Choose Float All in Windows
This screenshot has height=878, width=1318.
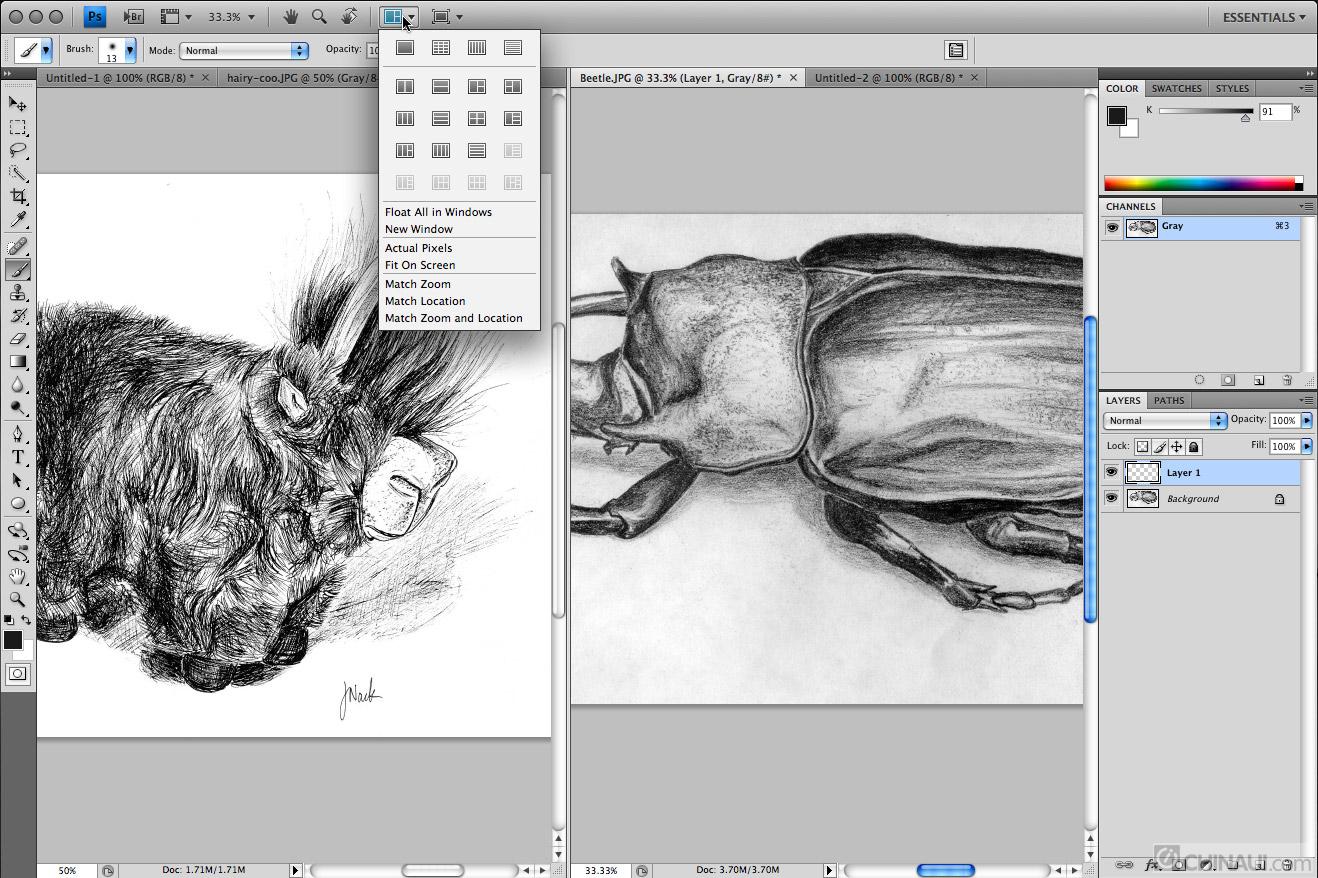click(x=438, y=212)
